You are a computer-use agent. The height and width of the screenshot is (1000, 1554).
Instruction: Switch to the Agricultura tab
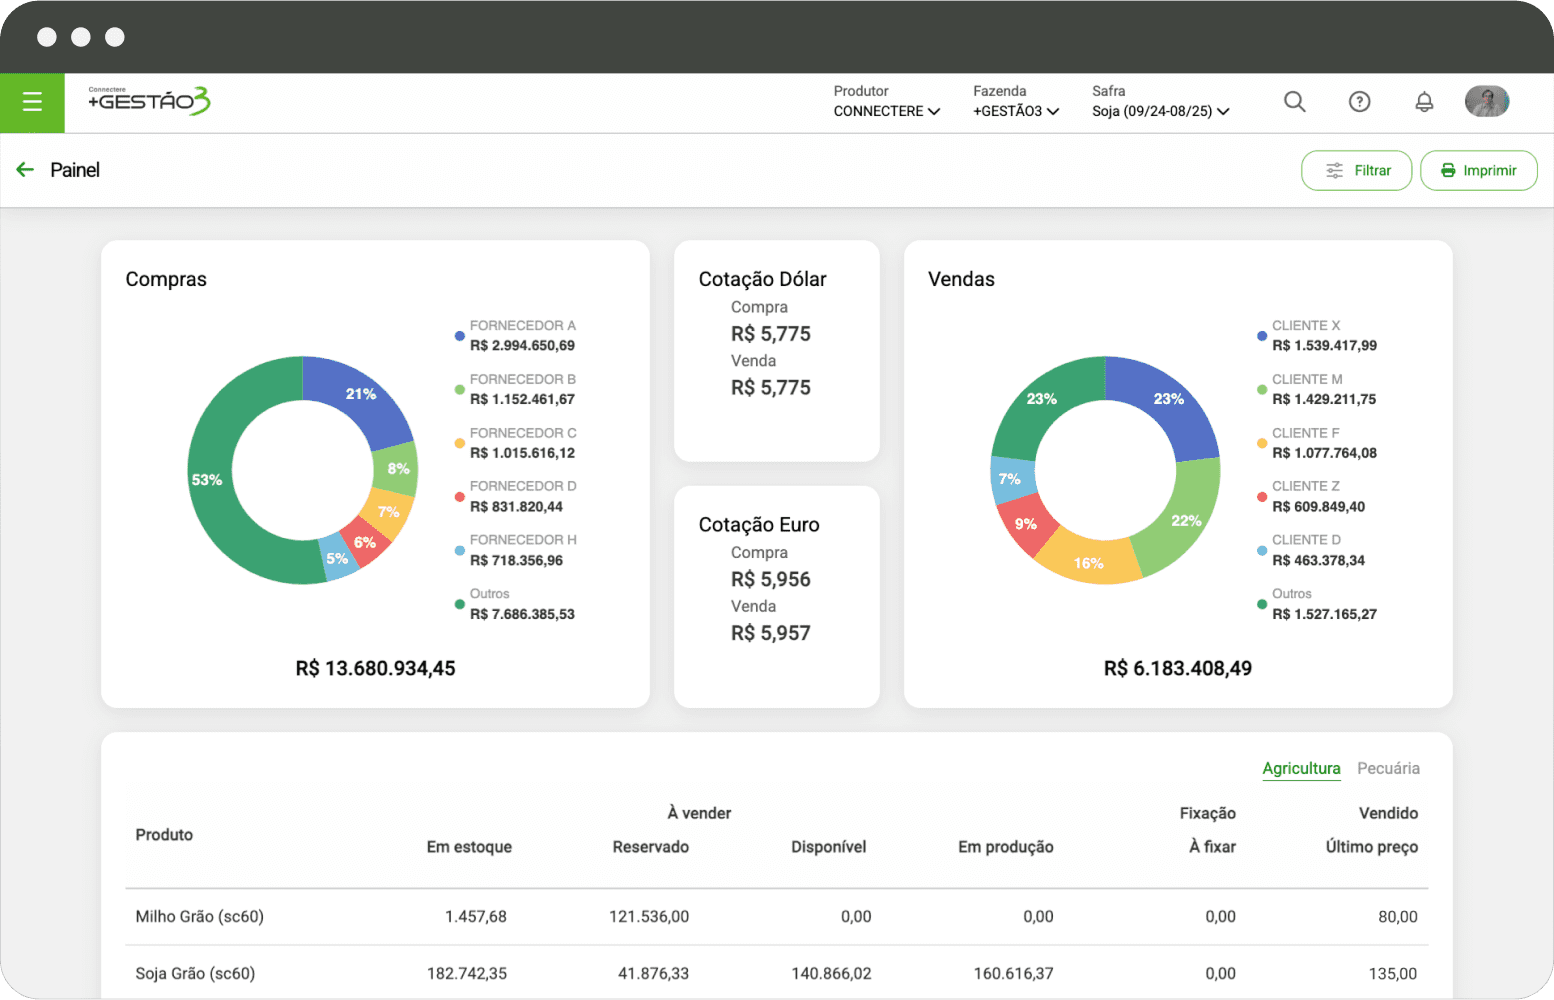(x=1301, y=768)
